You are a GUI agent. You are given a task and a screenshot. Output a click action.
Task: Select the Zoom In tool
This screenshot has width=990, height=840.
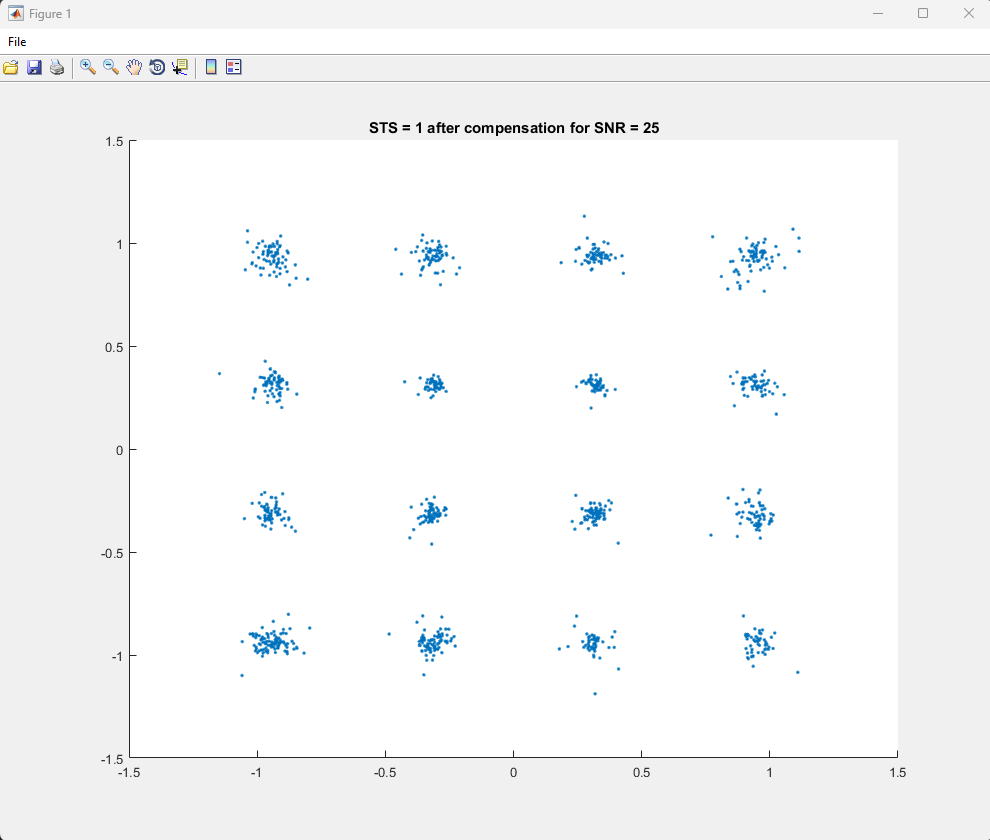(x=87, y=67)
